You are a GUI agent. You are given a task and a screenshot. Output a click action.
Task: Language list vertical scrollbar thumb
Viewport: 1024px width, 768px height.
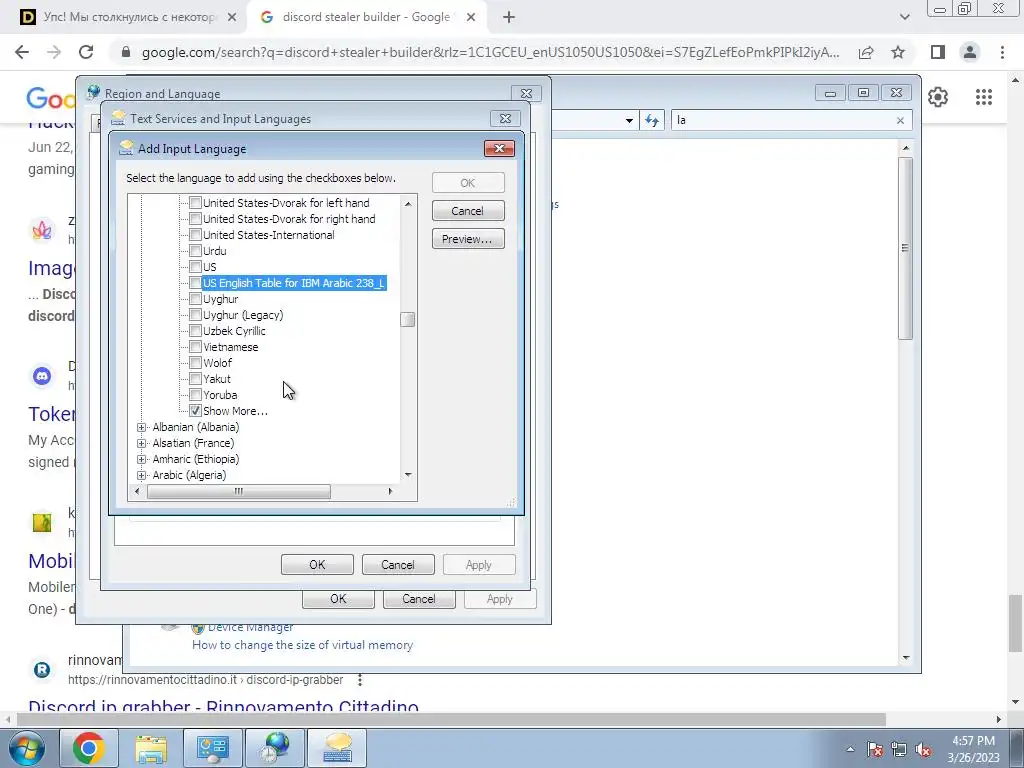point(408,319)
